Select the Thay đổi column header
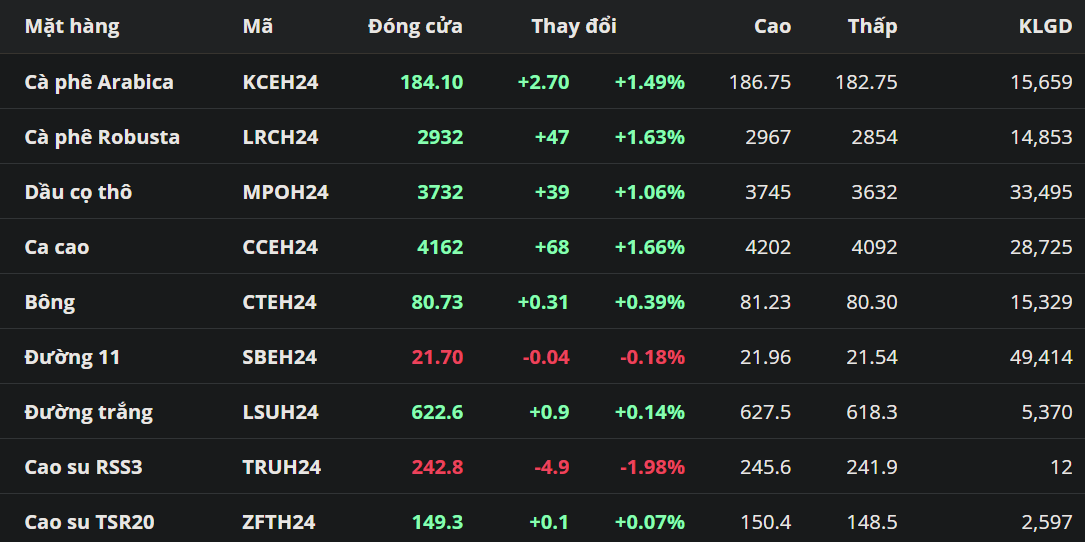This screenshot has width=1085, height=542. click(574, 27)
